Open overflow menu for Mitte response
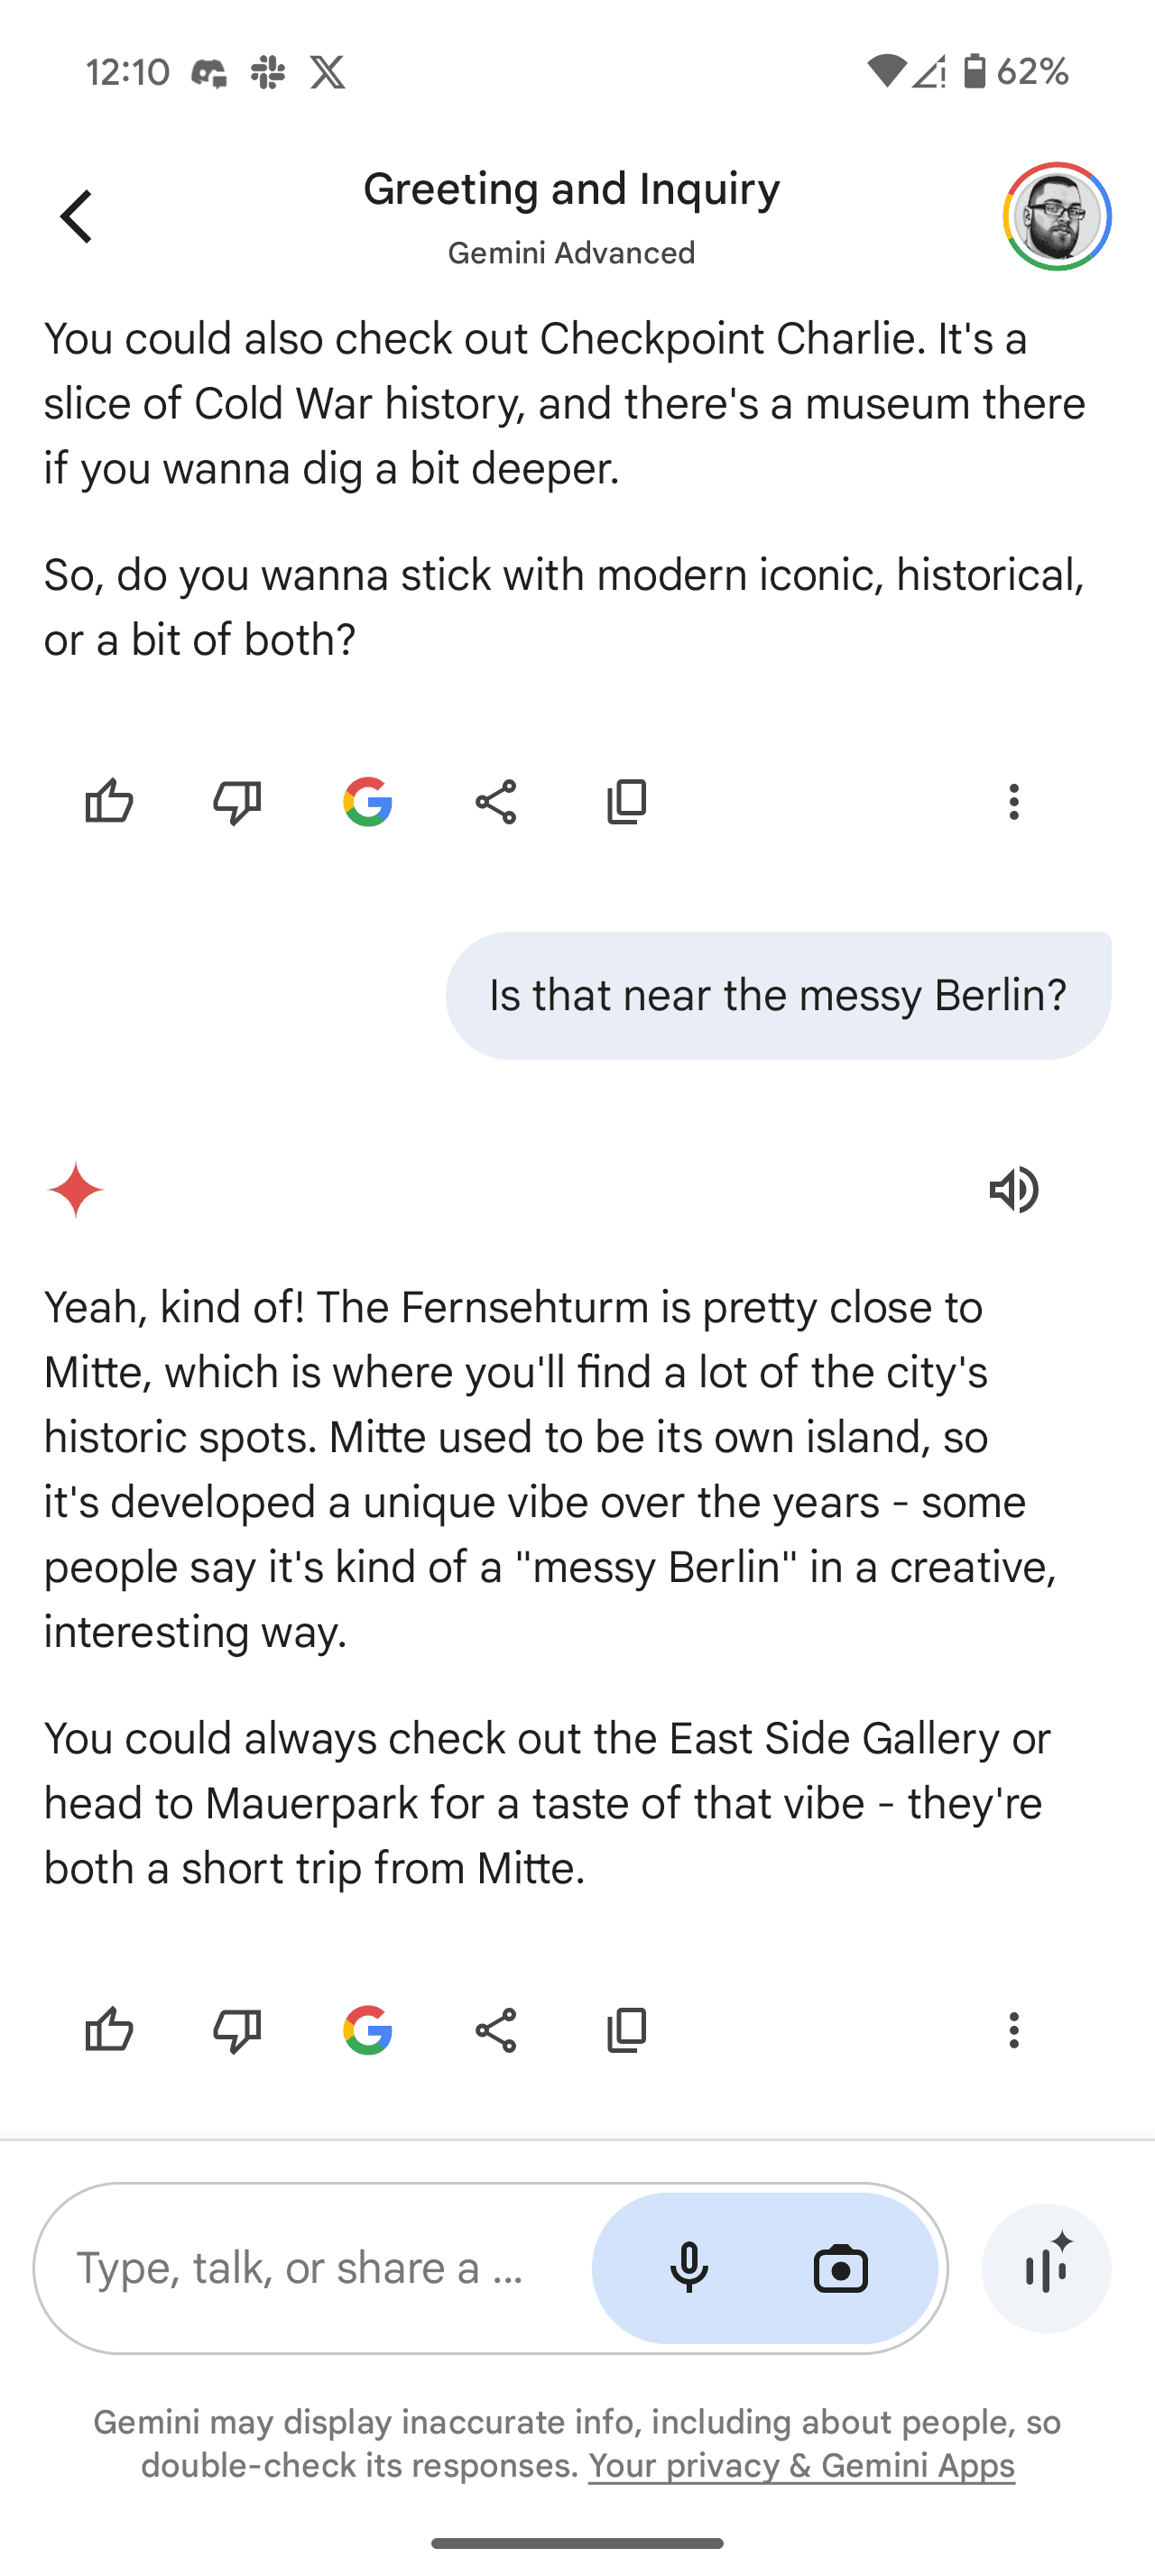The width and height of the screenshot is (1155, 2576). (1014, 2031)
